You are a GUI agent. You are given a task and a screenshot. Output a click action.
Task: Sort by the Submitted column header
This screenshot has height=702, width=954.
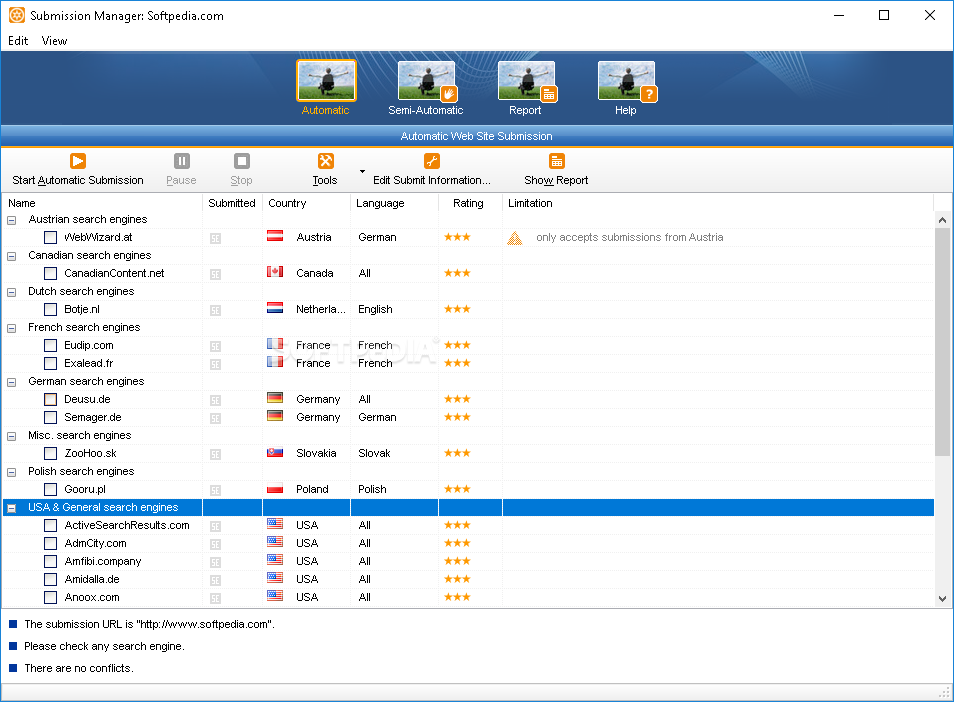click(x=232, y=203)
